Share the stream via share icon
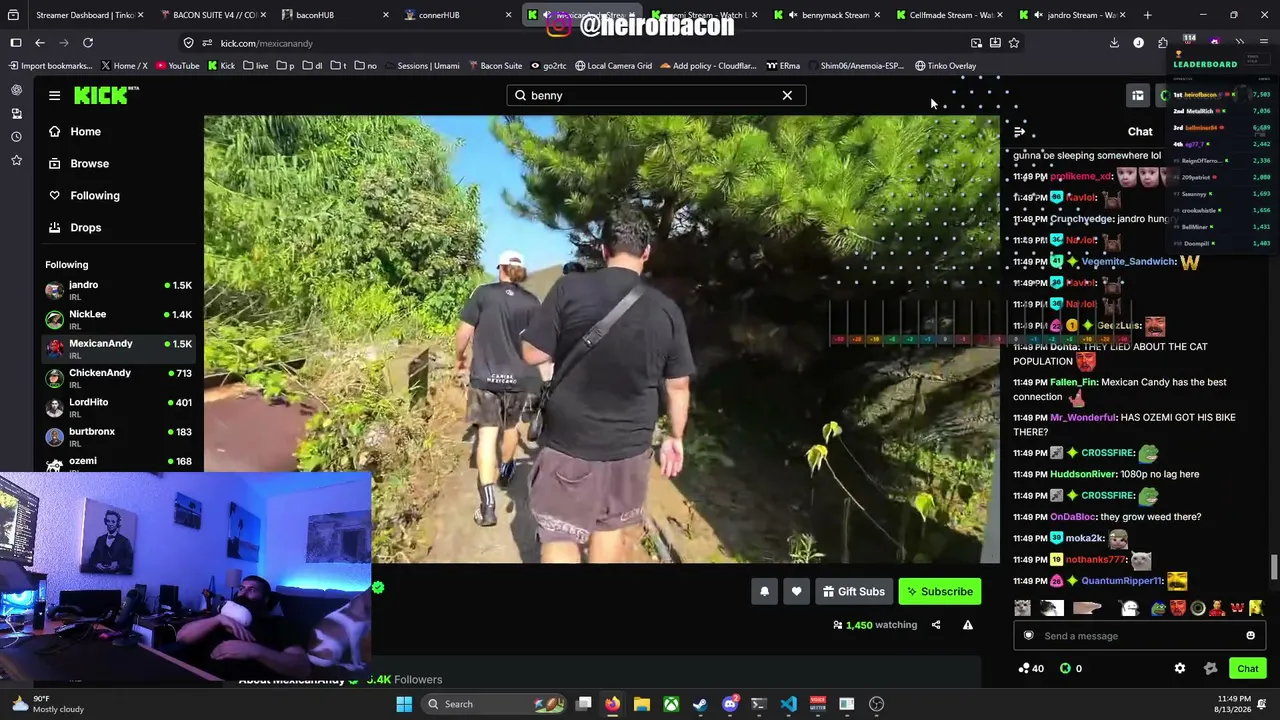Screen dimensions: 1280x720 click(936, 625)
